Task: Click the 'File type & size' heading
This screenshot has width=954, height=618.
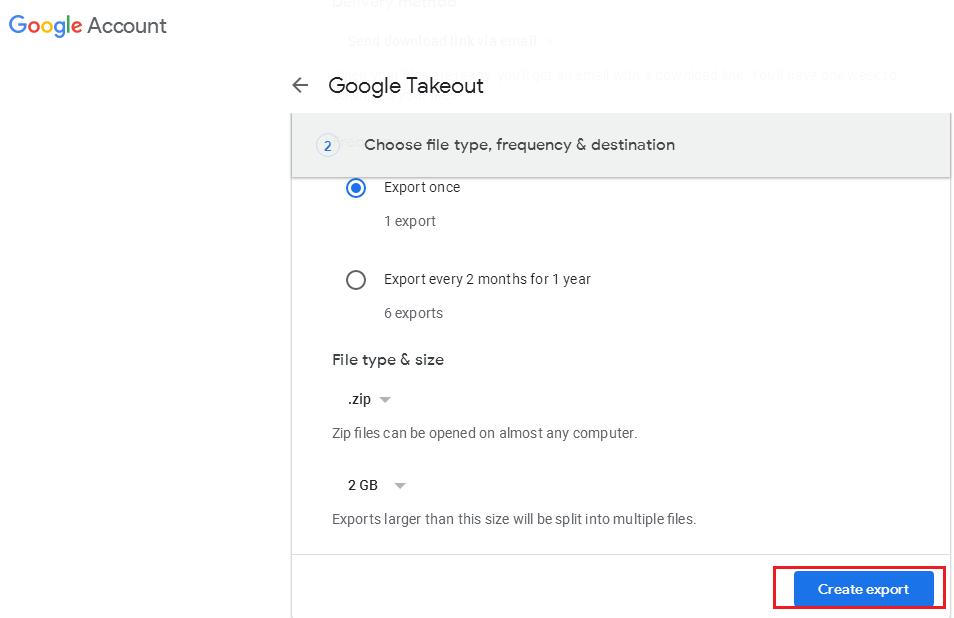Action: pos(388,360)
